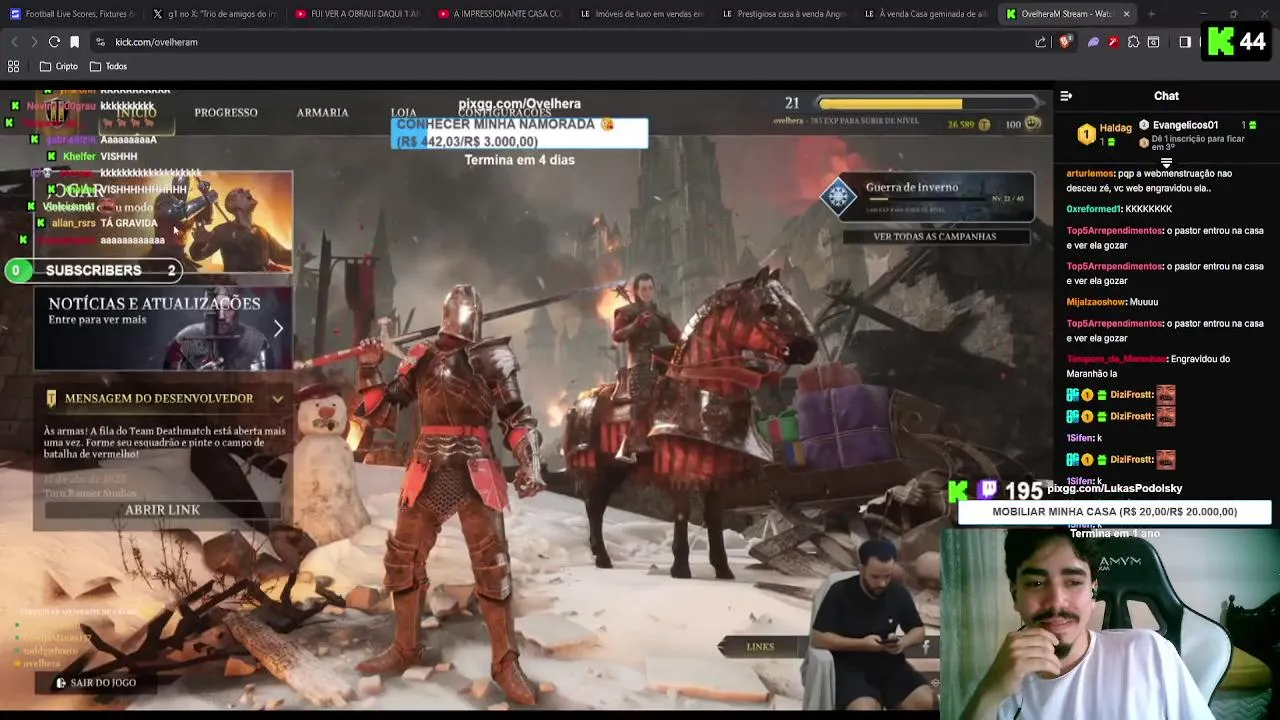Click Evangelicos01 in the leaderboard

pos(1185,125)
